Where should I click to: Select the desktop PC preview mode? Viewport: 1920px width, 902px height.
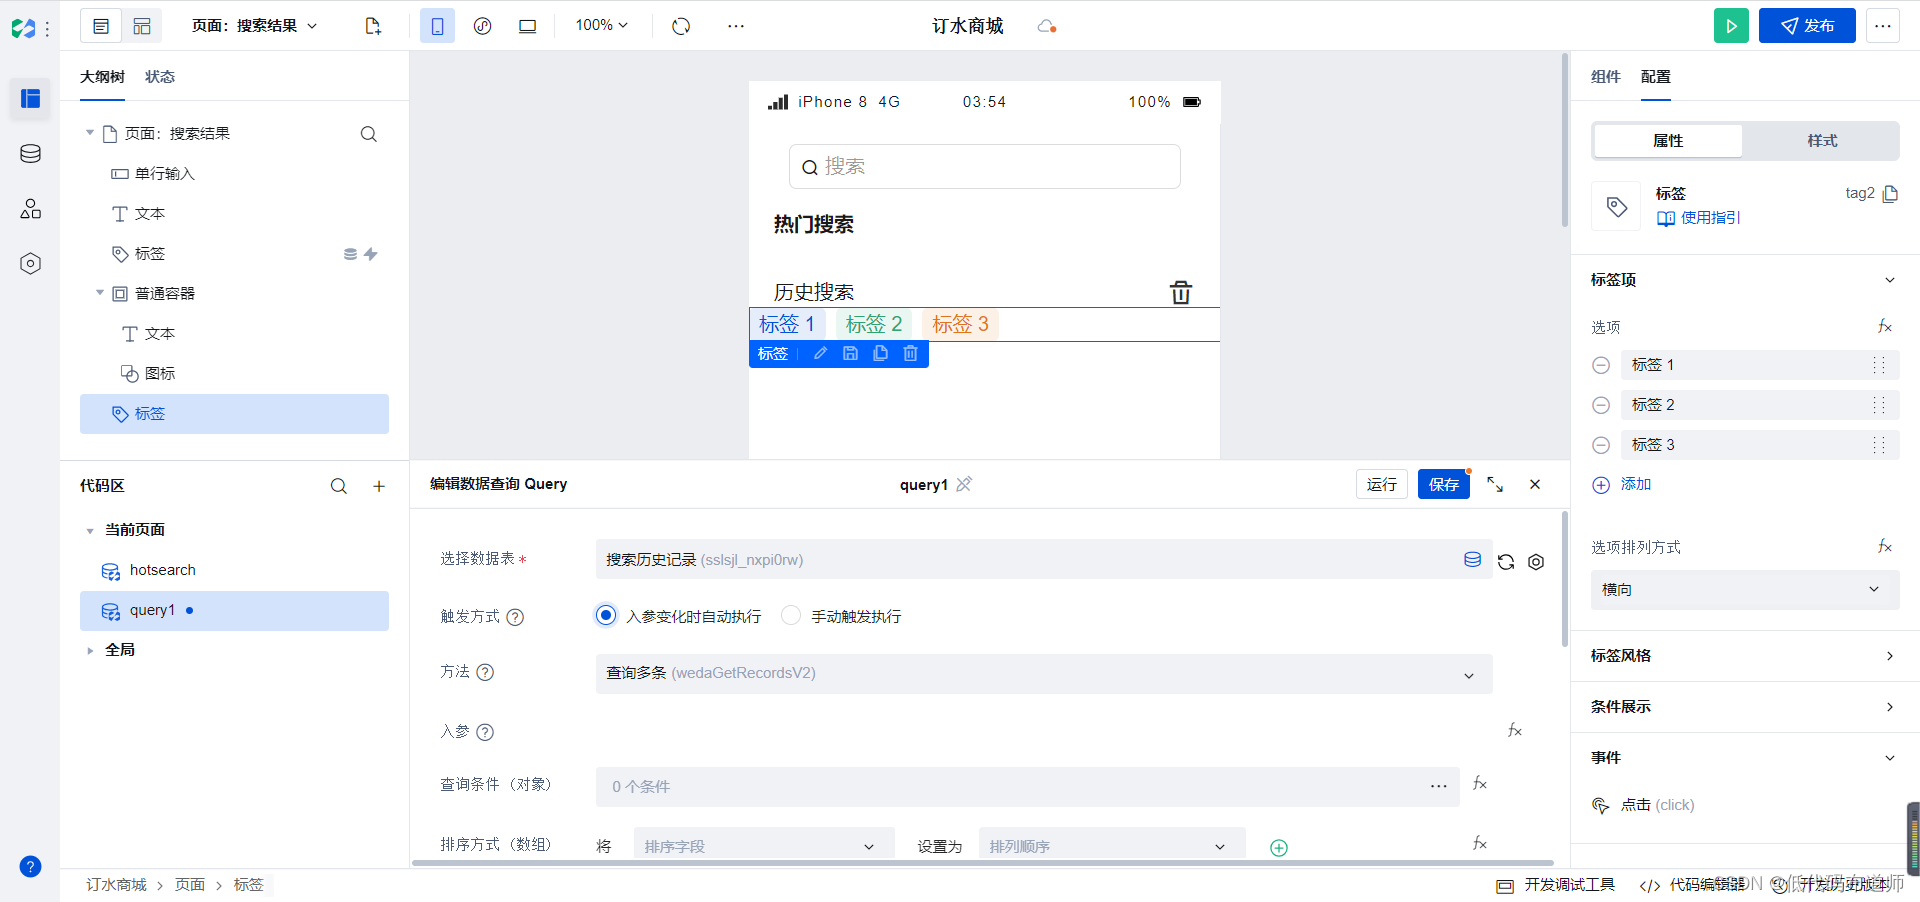tap(527, 26)
